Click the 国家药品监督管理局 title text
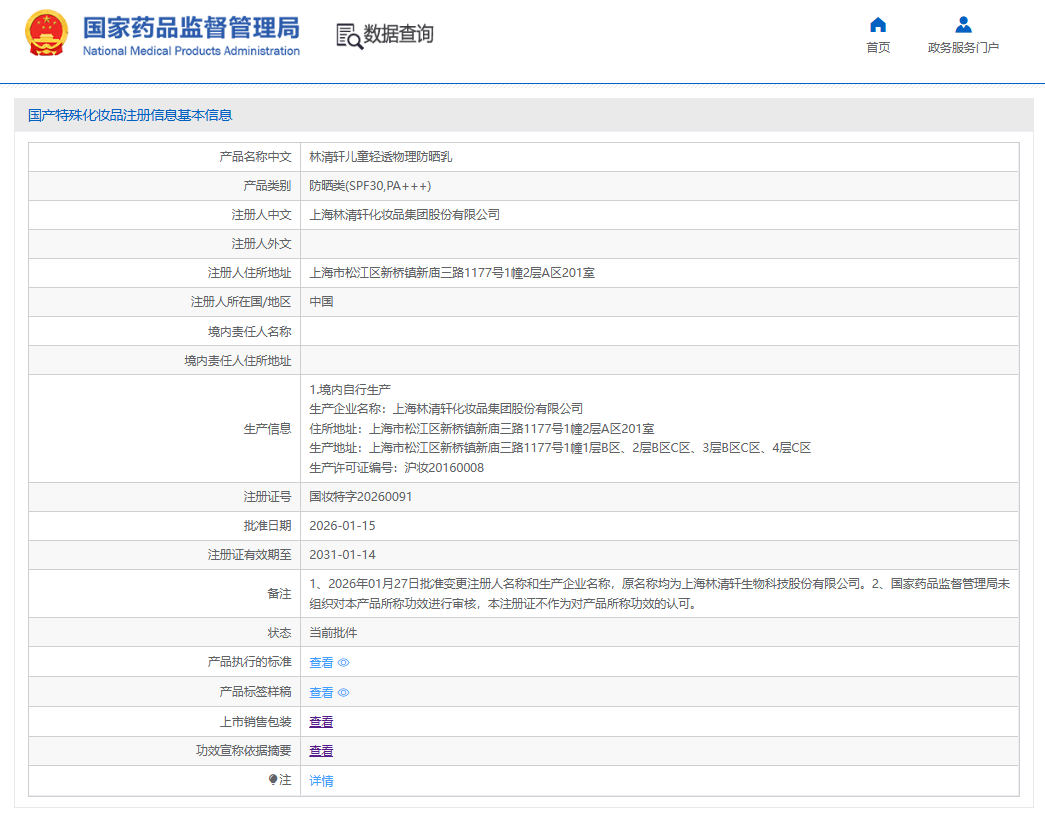This screenshot has width=1045, height=813. click(x=190, y=28)
